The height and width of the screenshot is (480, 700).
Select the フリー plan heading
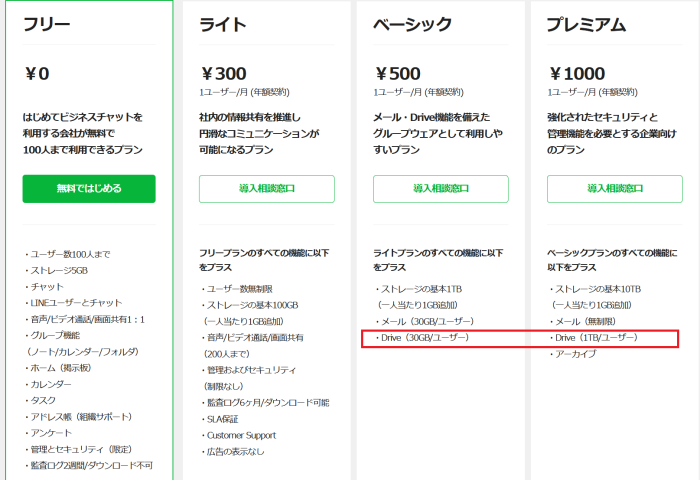[x=46, y=24]
